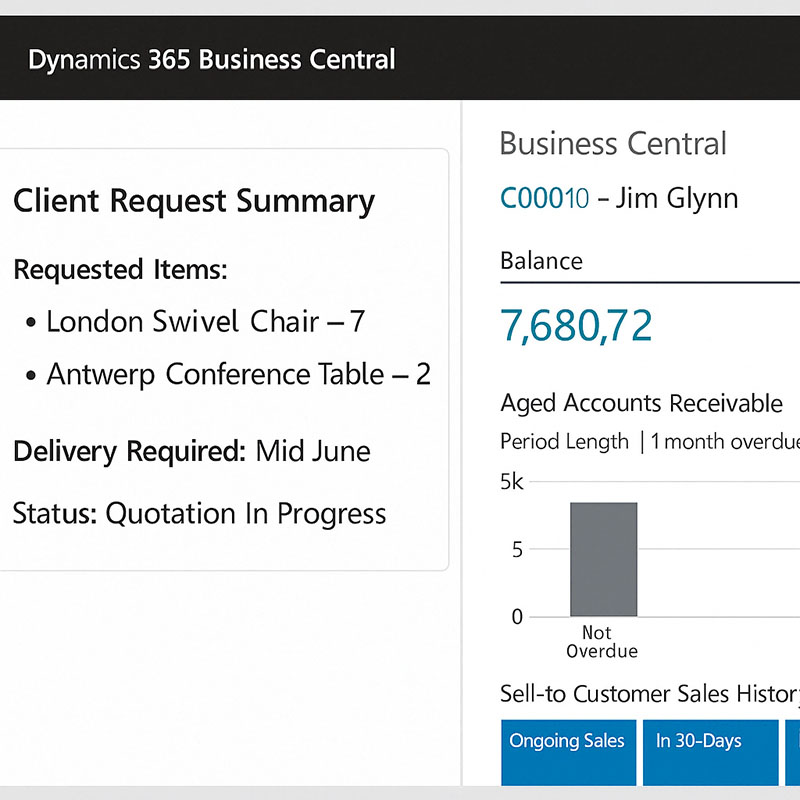Click the 5k chart axis label
The height and width of the screenshot is (800, 800).
[512, 482]
